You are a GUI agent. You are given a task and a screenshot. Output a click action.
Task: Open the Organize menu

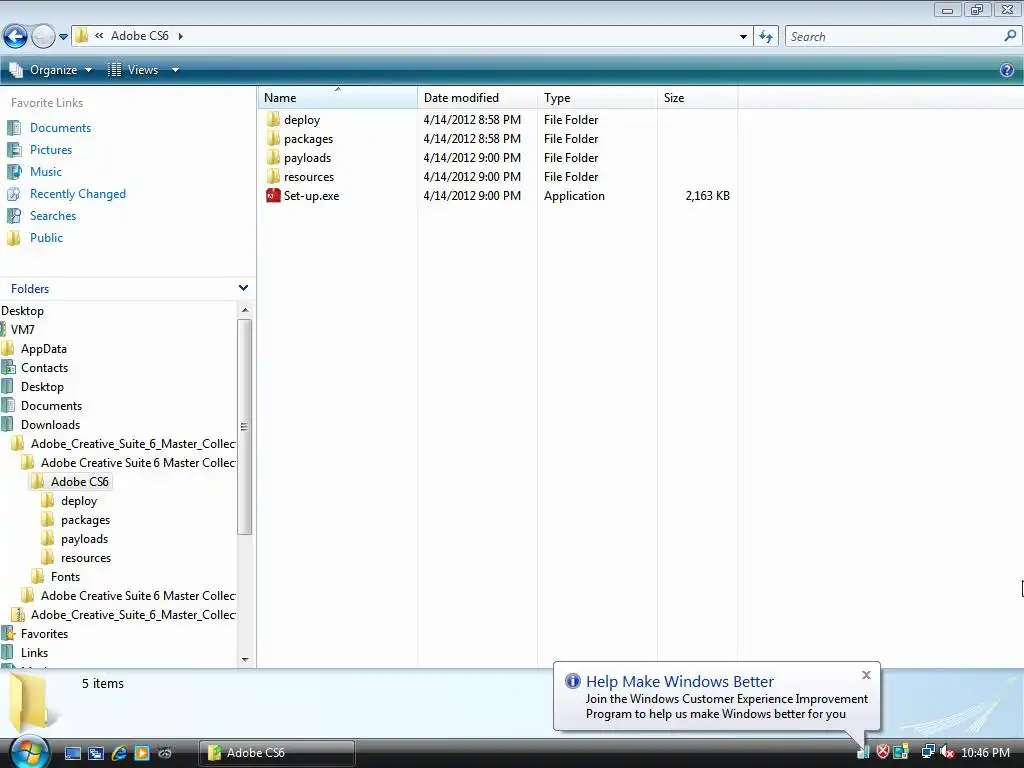tap(51, 70)
